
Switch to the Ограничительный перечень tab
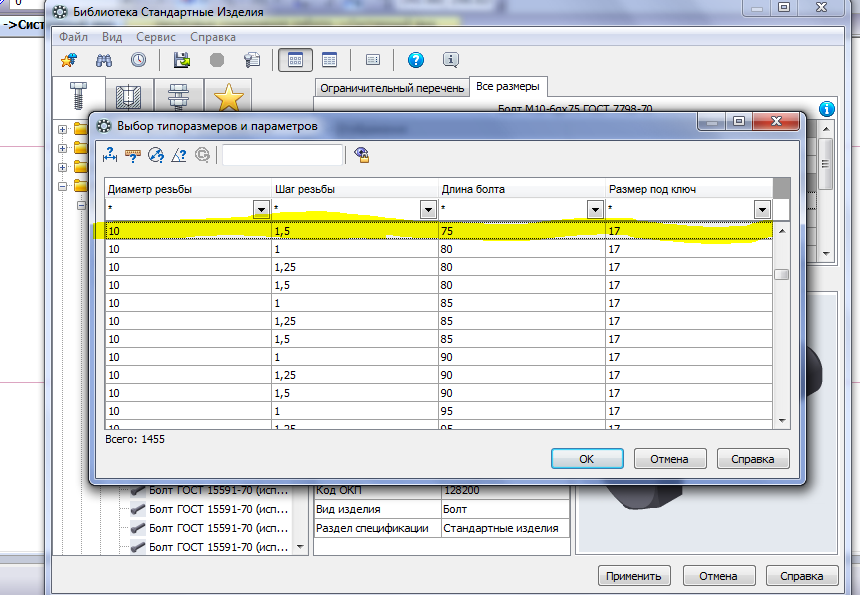point(392,88)
